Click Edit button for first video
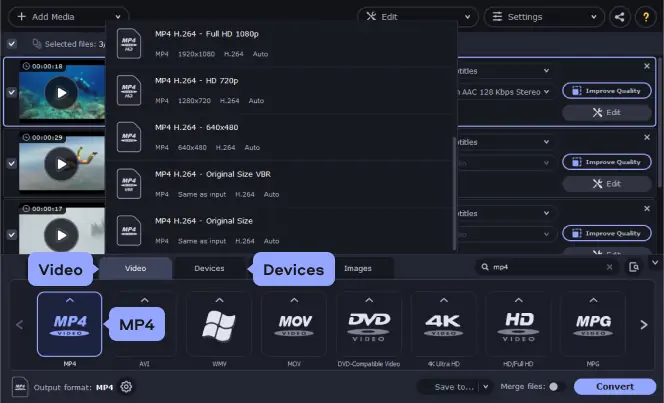 pos(607,113)
